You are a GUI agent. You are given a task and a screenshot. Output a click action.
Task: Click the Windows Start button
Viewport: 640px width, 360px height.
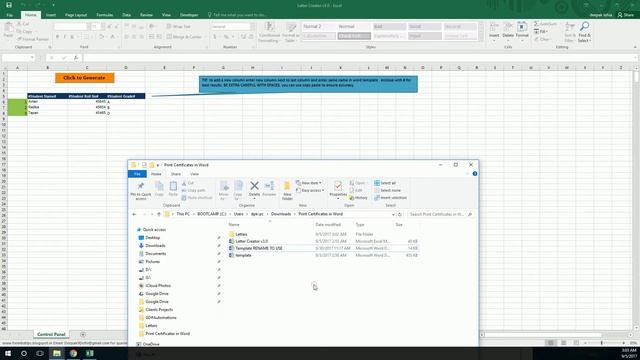pos(8,353)
